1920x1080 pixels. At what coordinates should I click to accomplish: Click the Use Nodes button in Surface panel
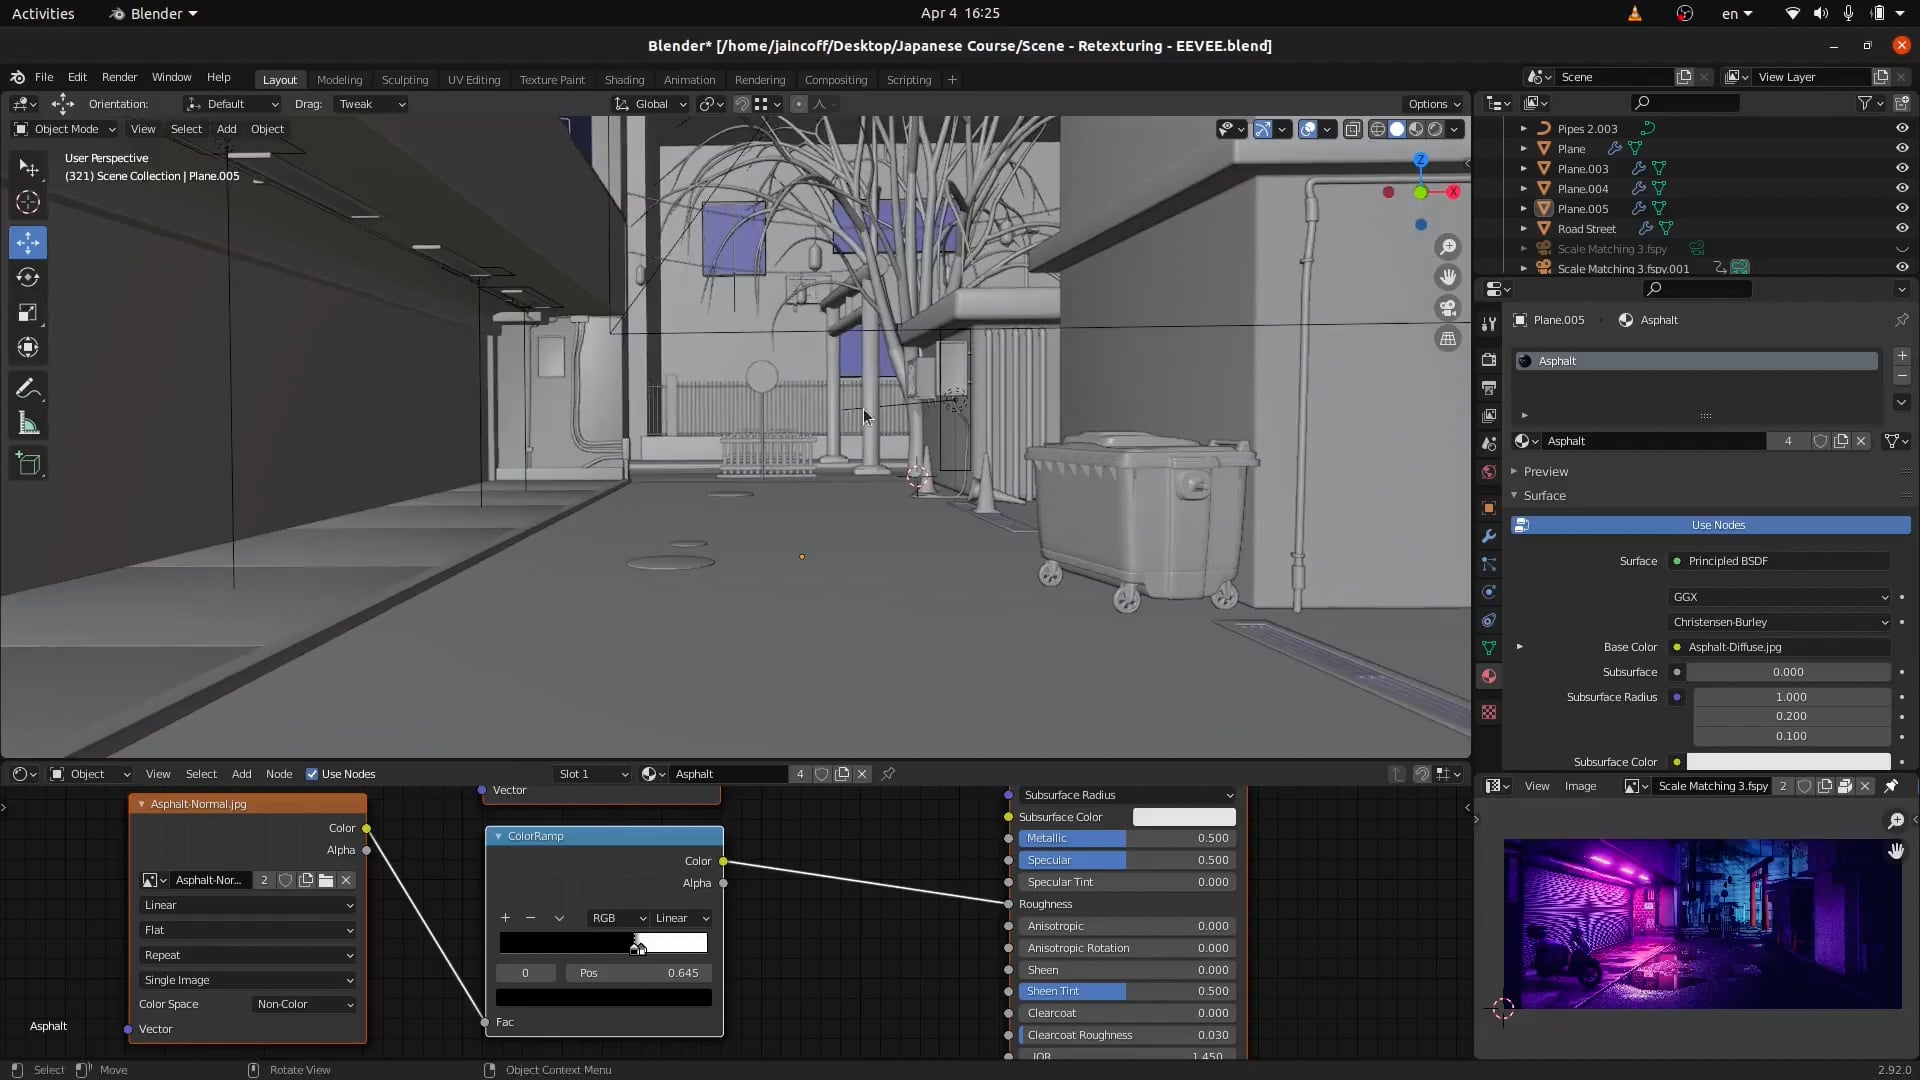[1710, 525]
